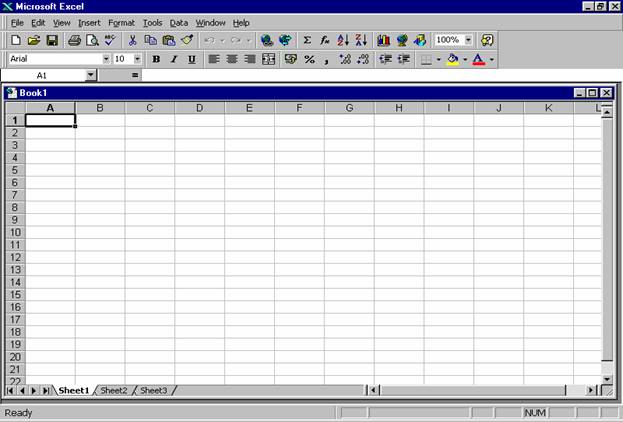Viewport: 623px width, 422px height.
Task: Click the AutoSum sigma icon
Action: tap(307, 40)
